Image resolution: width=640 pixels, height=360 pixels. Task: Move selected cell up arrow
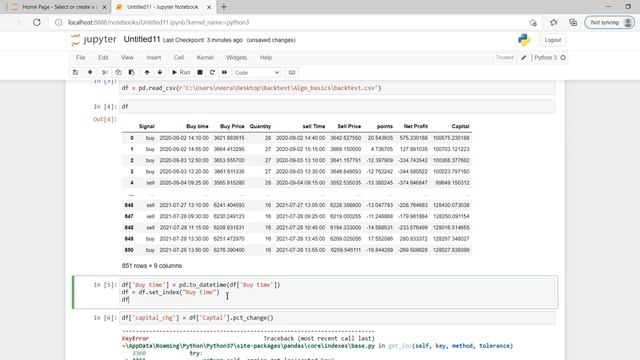tap(147, 72)
